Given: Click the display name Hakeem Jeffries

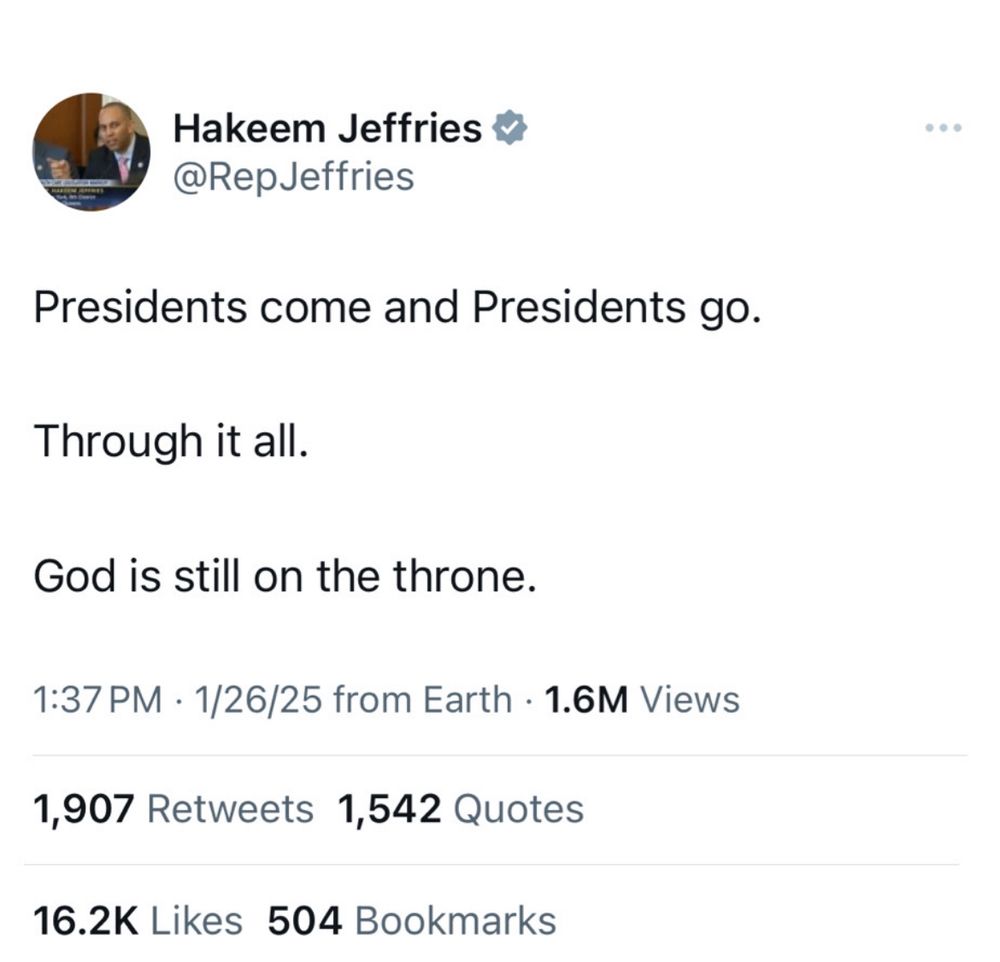Looking at the screenshot, I should tap(332, 127).
